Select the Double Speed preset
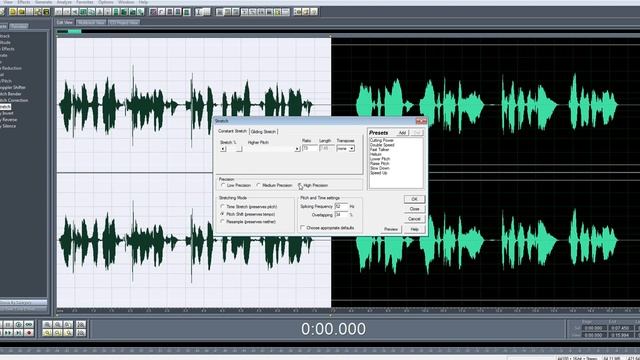 (382, 145)
